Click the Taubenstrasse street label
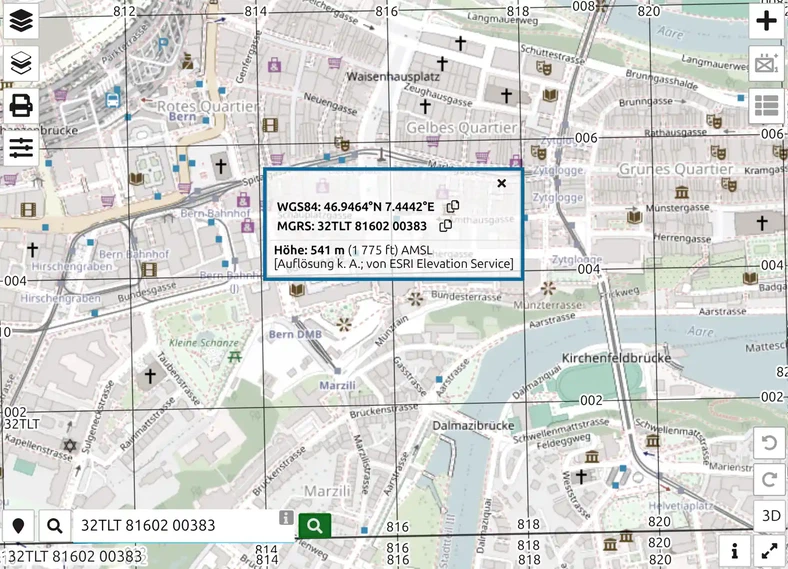Image resolution: width=788 pixels, height=569 pixels. pos(179,378)
